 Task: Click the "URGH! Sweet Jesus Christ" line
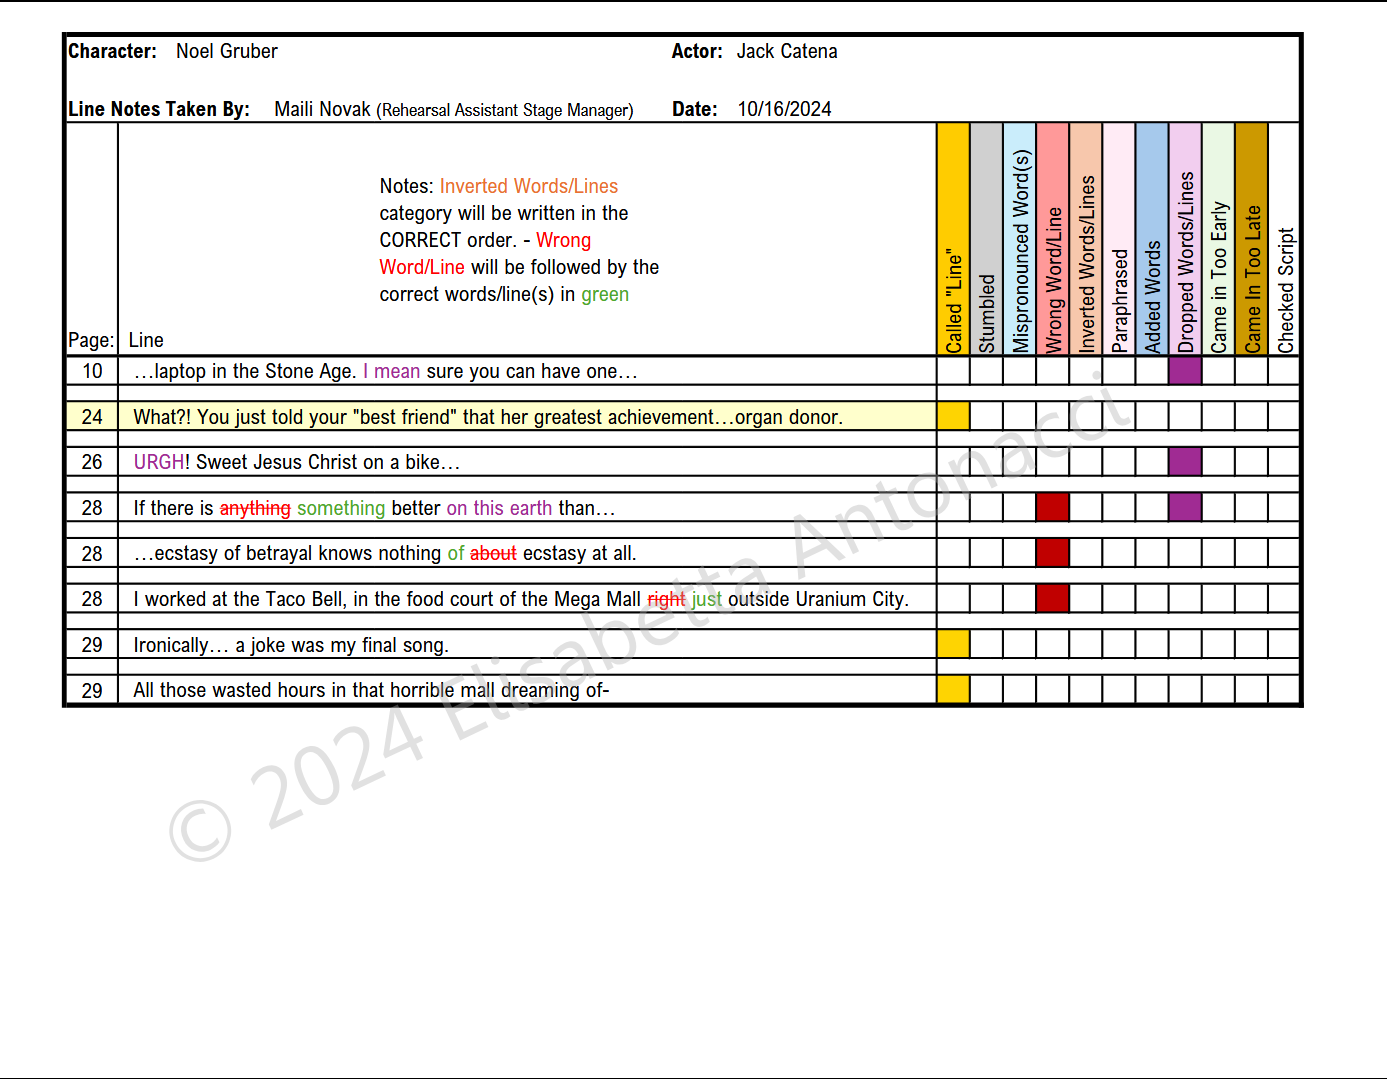[x=297, y=462]
